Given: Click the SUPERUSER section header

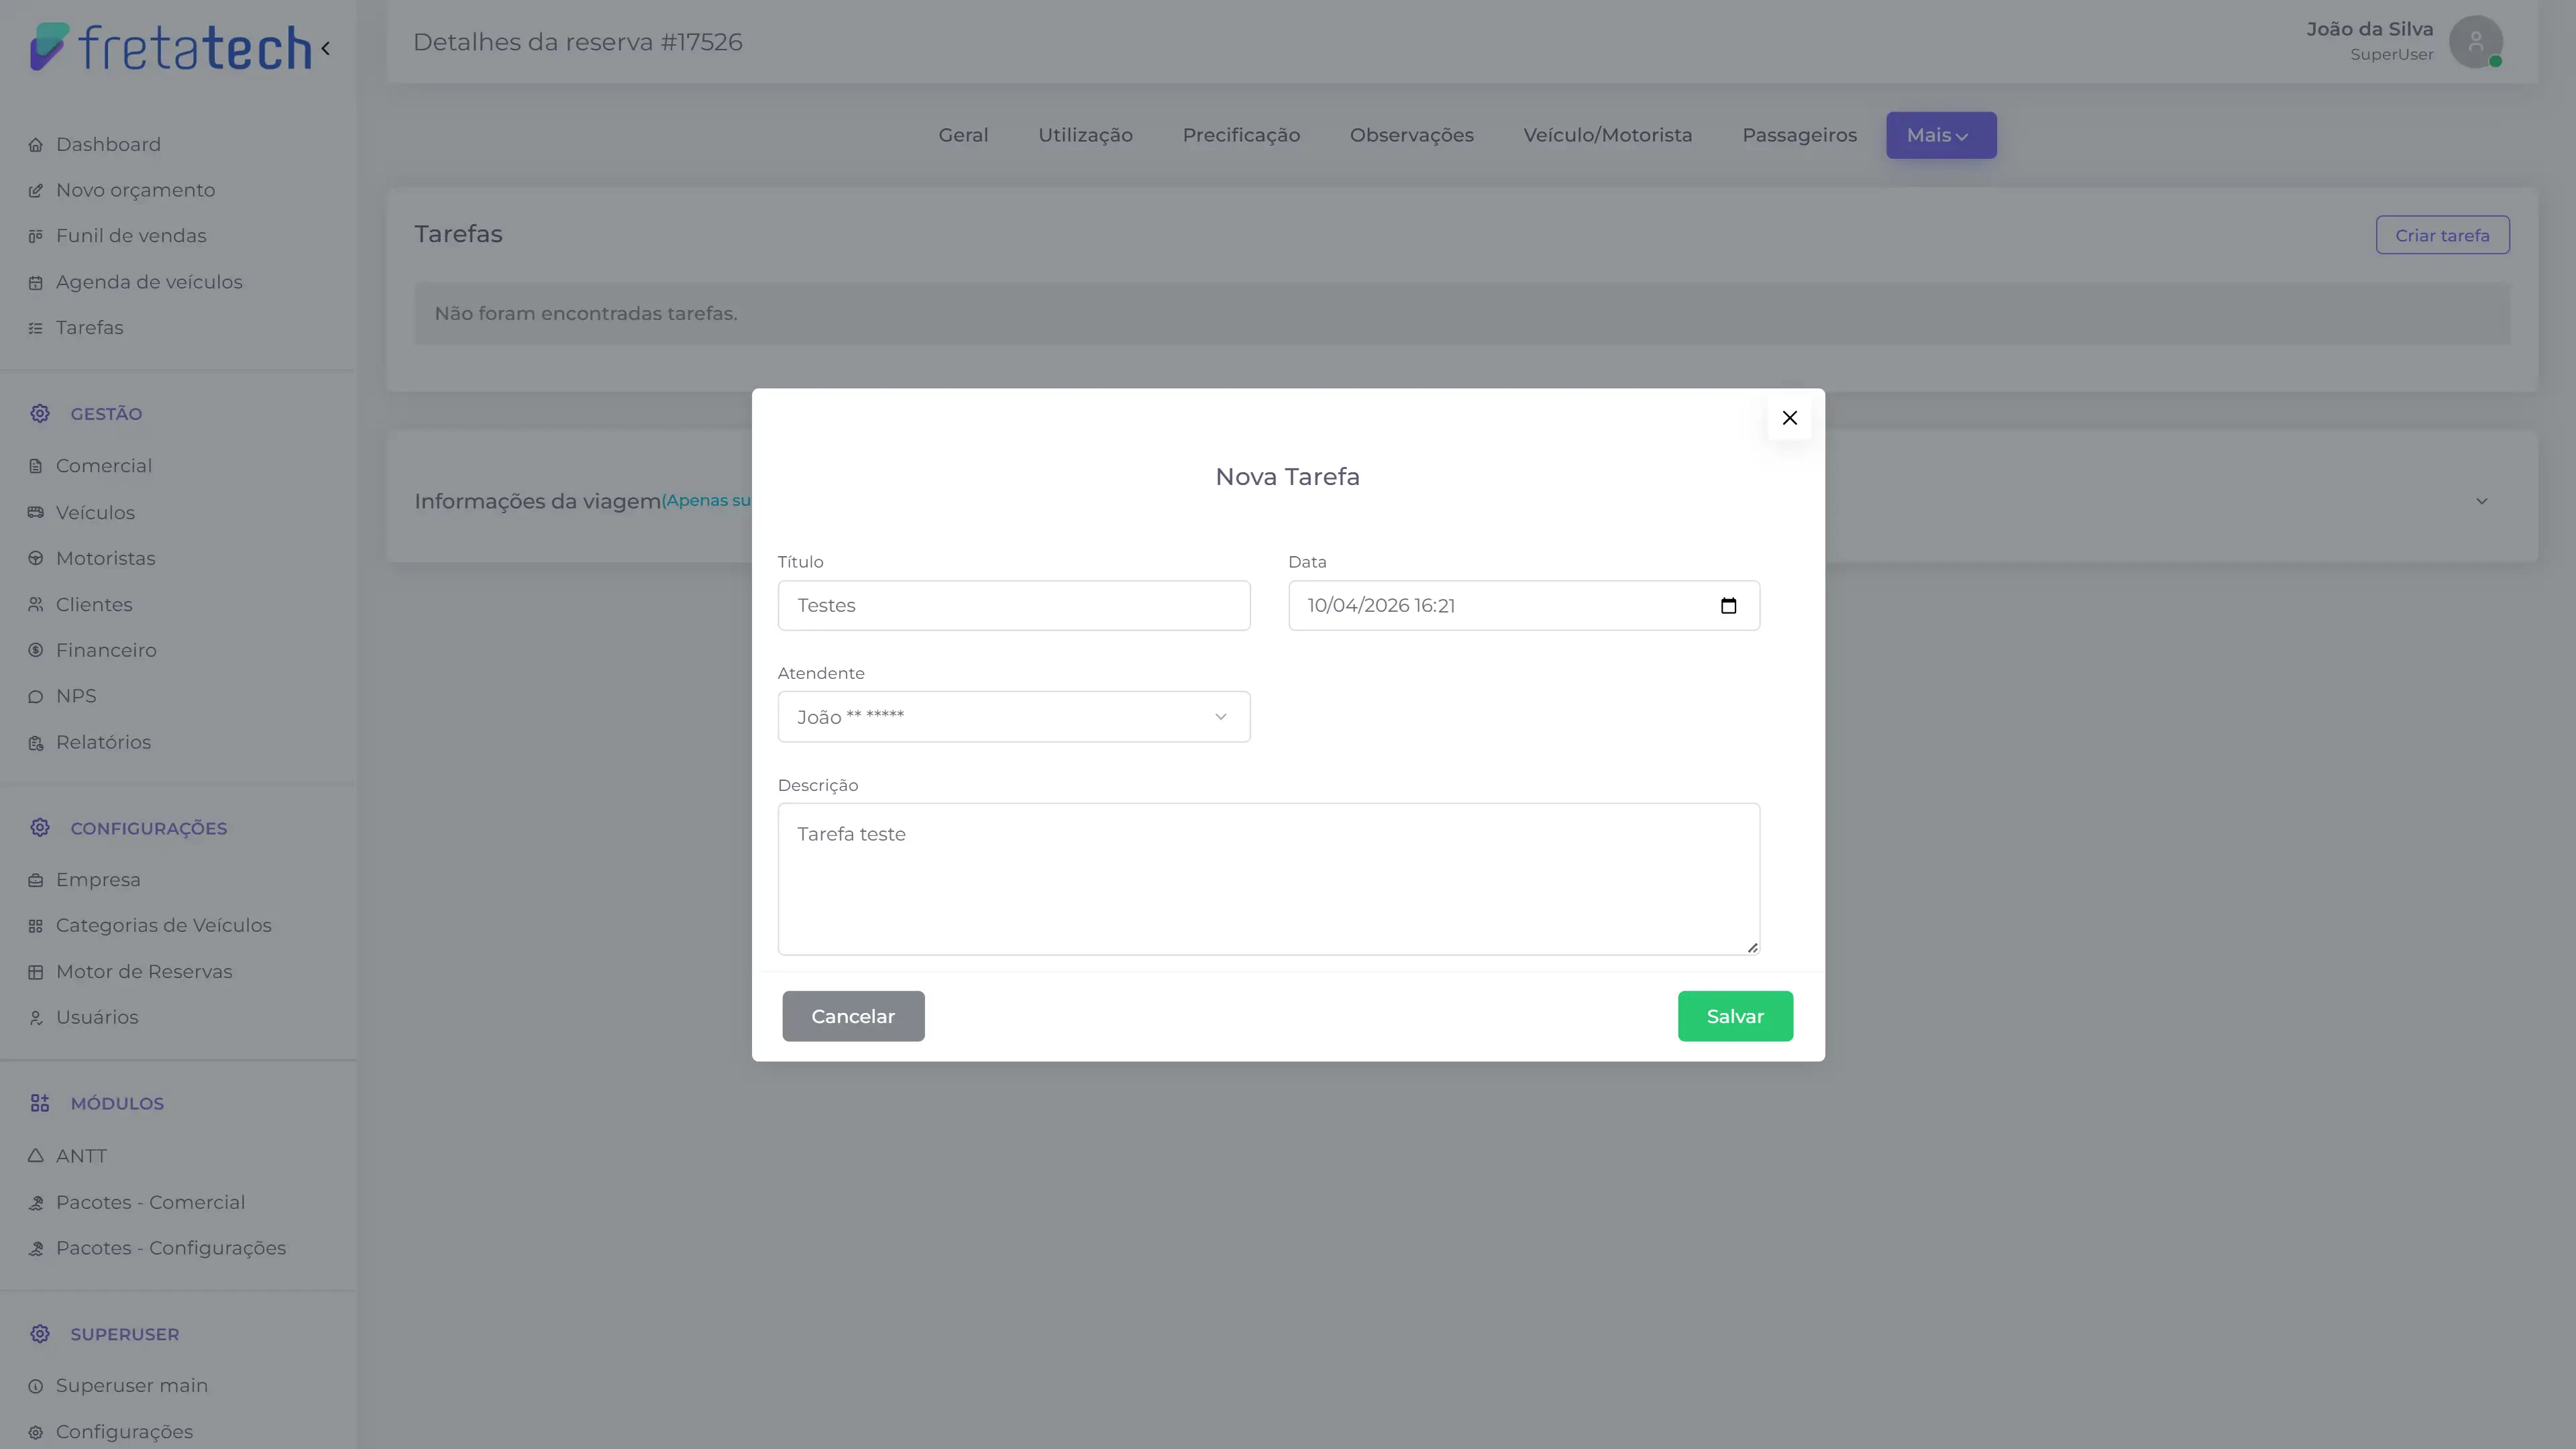Looking at the screenshot, I should coord(125,1334).
